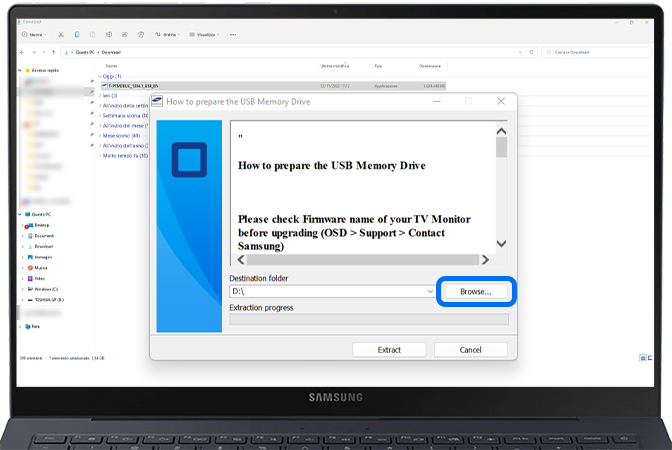This screenshot has height=450, width=672.
Task: Click the Cancel button in dialog
Action: pos(471,350)
